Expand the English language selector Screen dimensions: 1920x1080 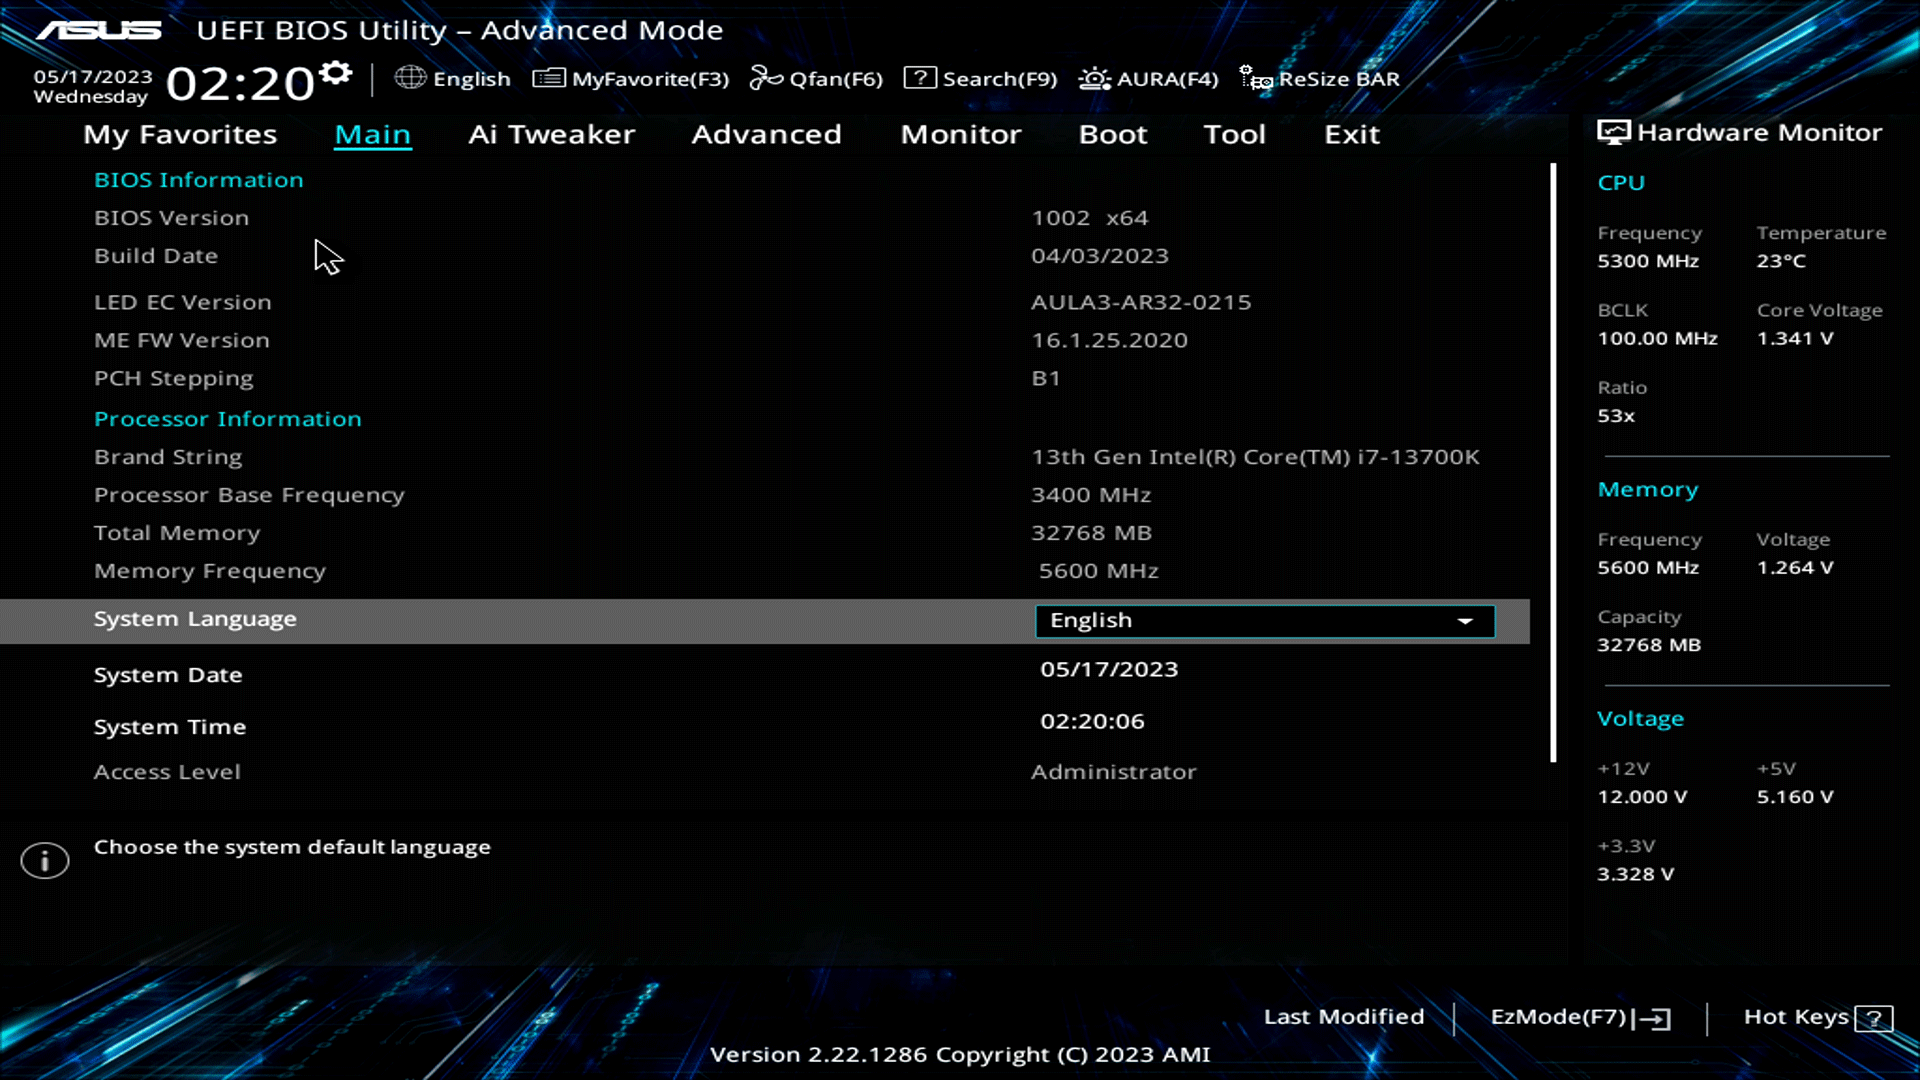pyautogui.click(x=1464, y=620)
